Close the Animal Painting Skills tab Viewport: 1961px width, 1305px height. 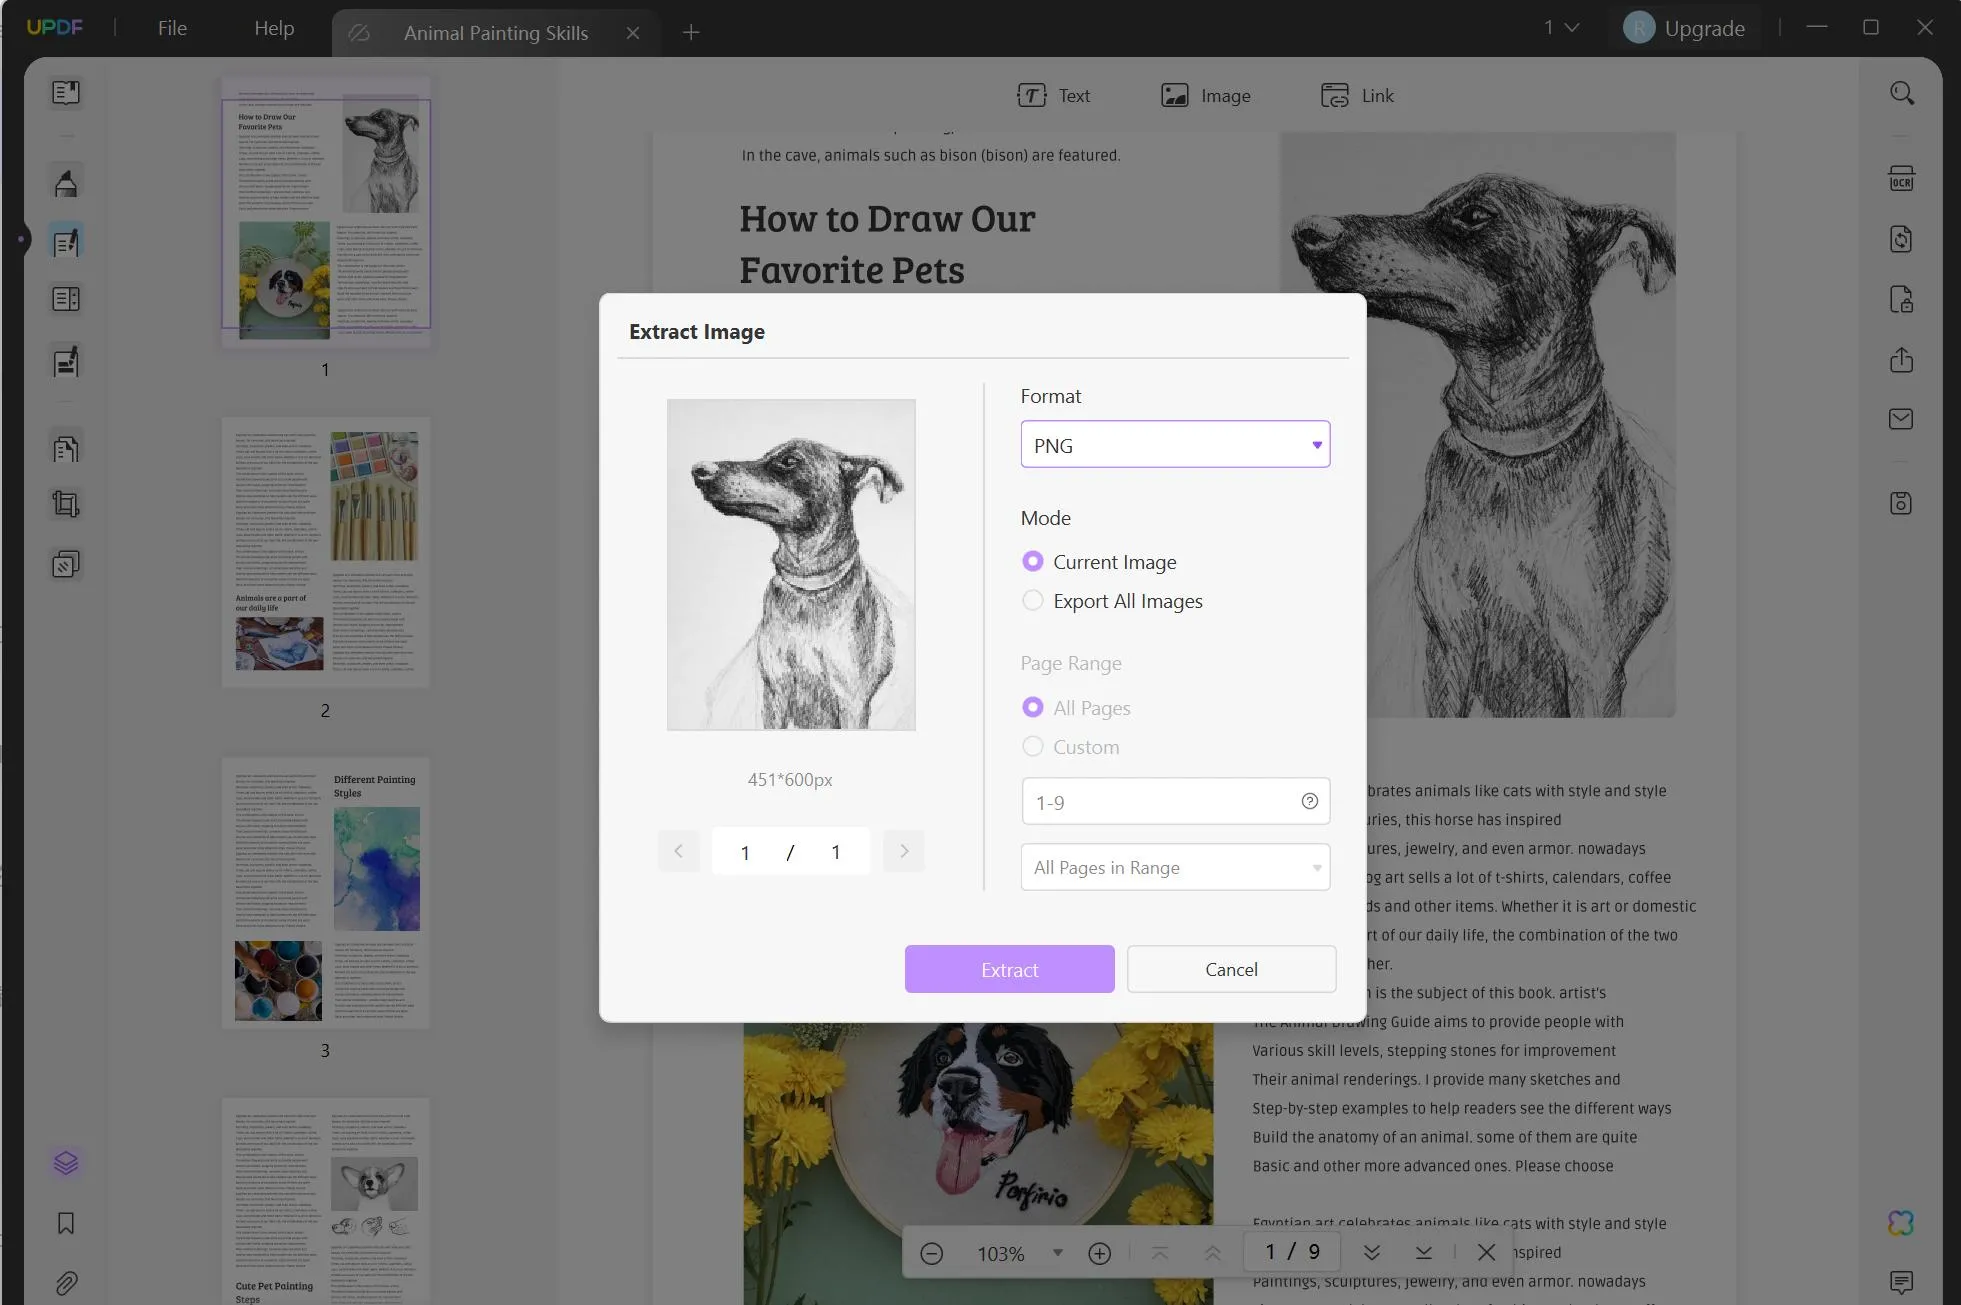[632, 33]
